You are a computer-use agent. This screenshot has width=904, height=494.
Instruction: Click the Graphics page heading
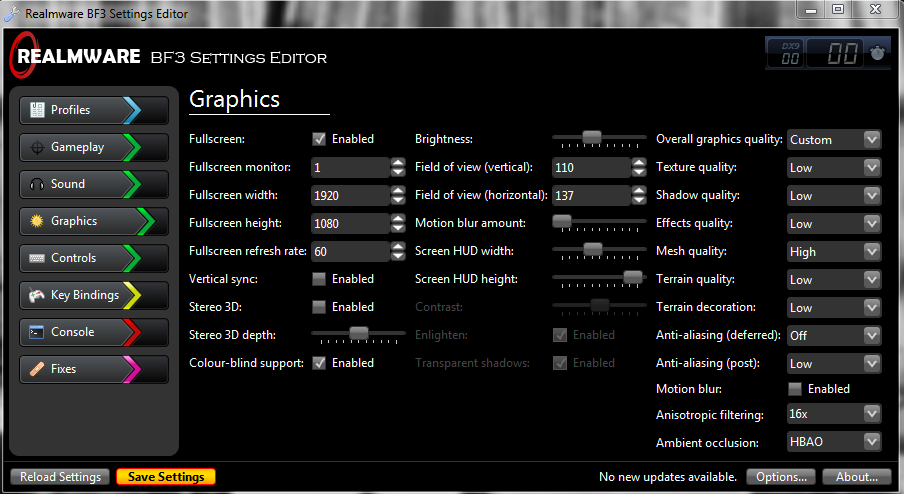pos(235,99)
